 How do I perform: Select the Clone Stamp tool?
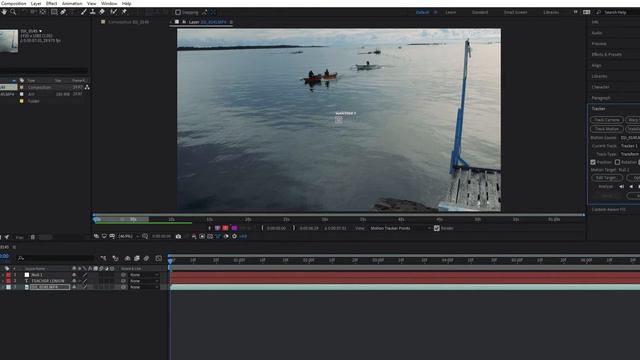[x=93, y=12]
